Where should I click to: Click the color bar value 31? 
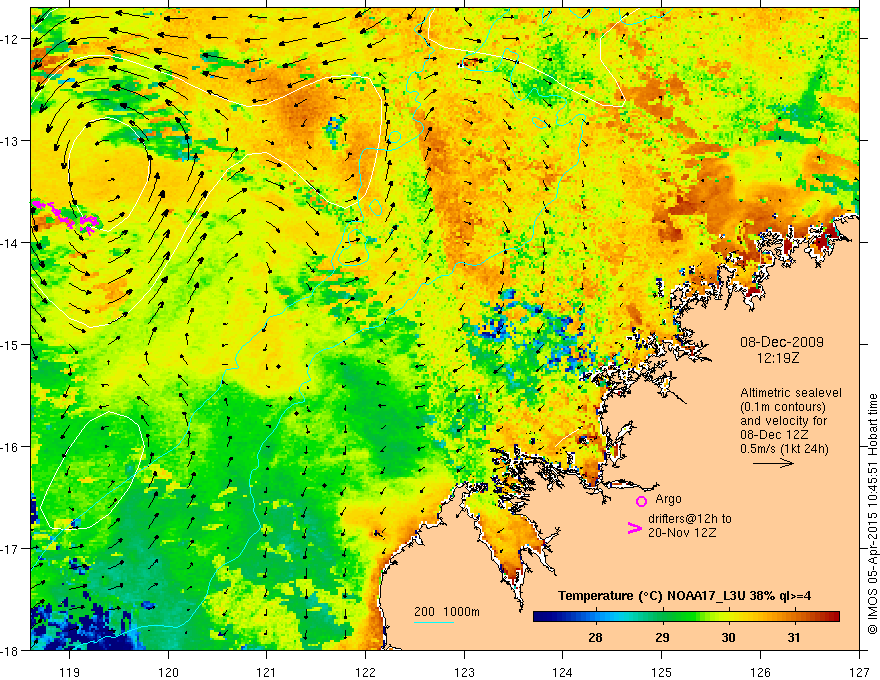coord(793,637)
